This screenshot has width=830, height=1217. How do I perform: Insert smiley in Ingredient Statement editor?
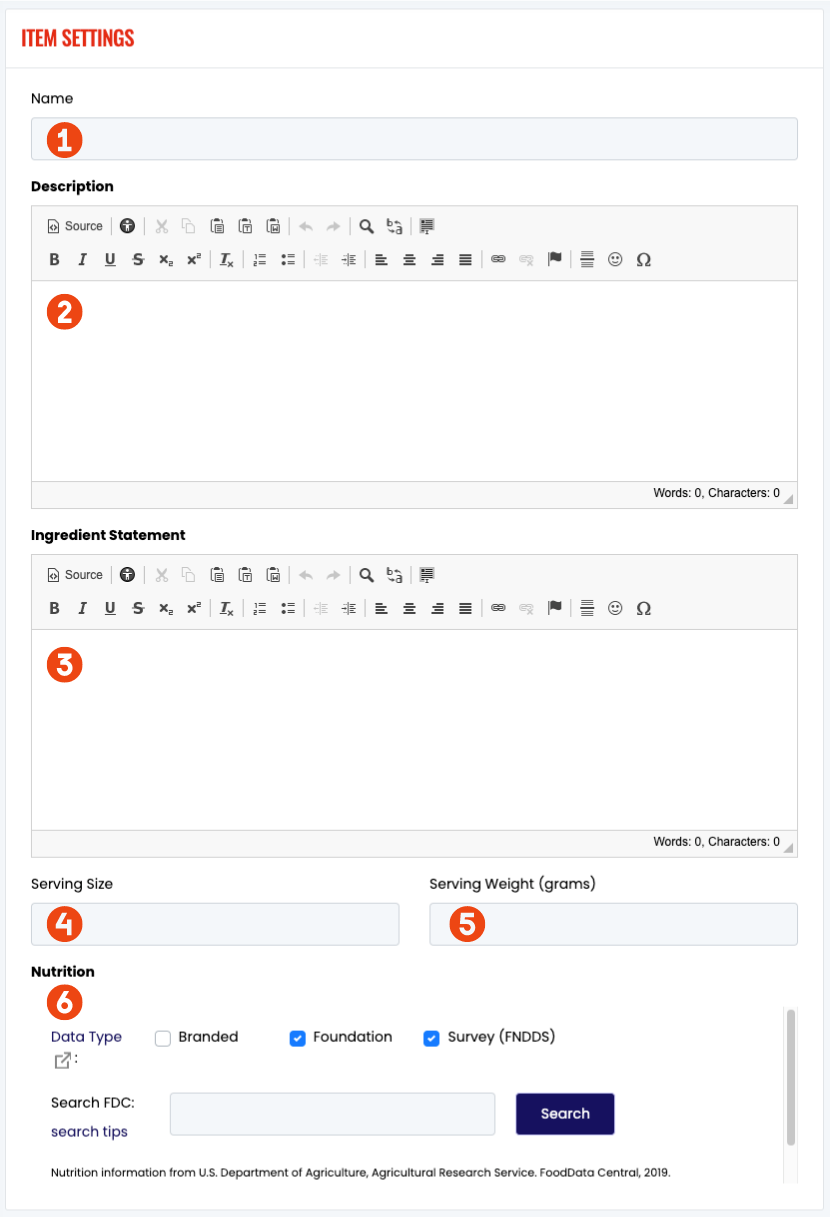[x=615, y=609]
